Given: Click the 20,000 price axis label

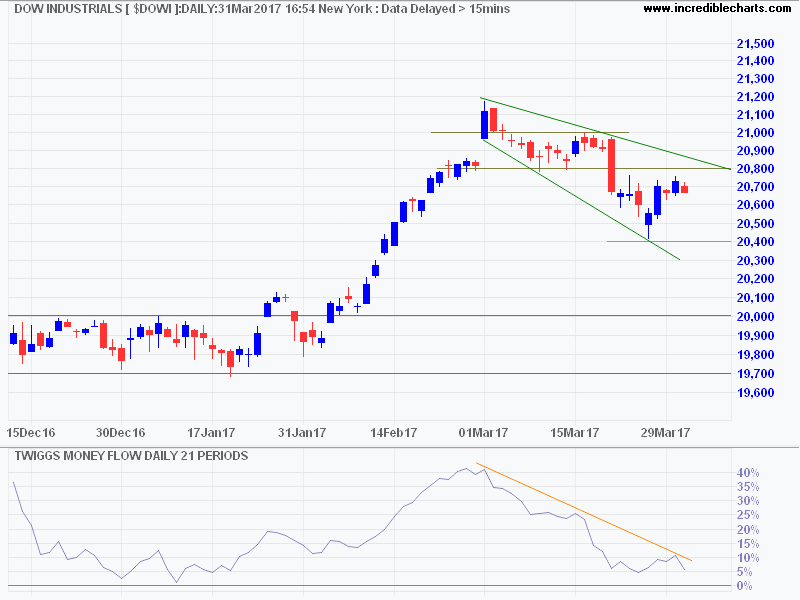Looking at the screenshot, I should [756, 316].
